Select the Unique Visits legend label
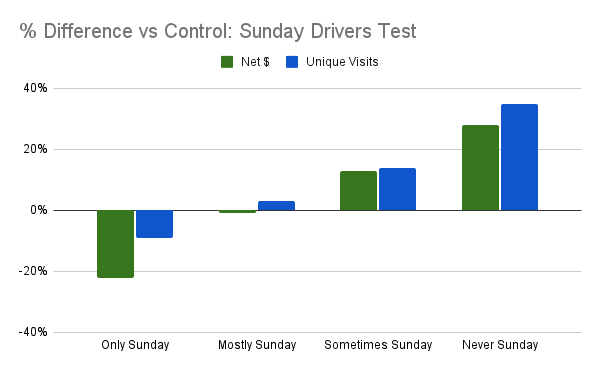 (342, 62)
